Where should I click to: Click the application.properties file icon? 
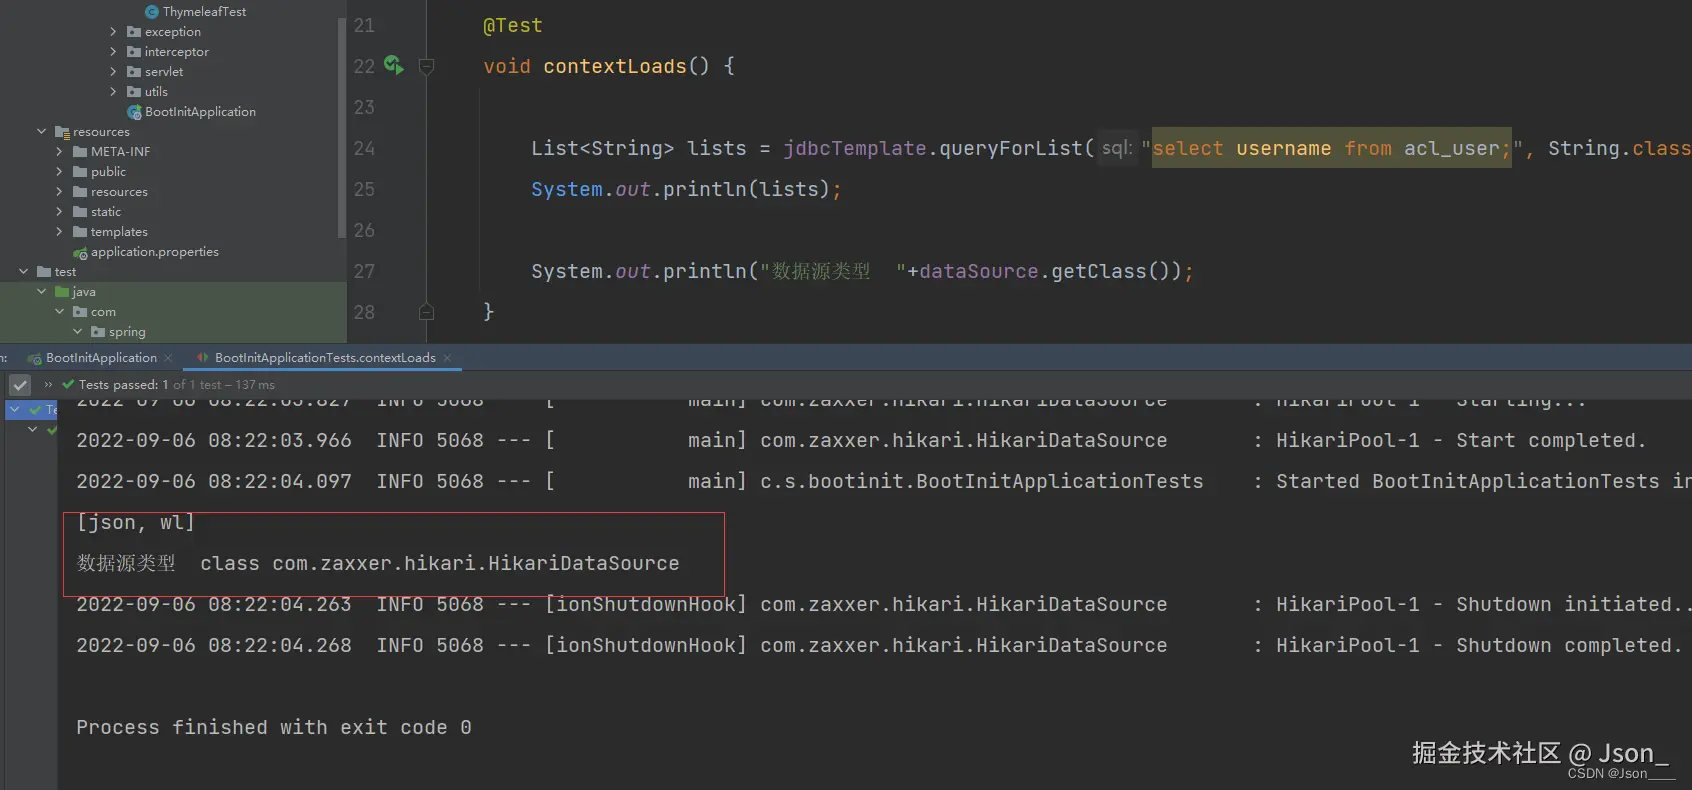(80, 253)
